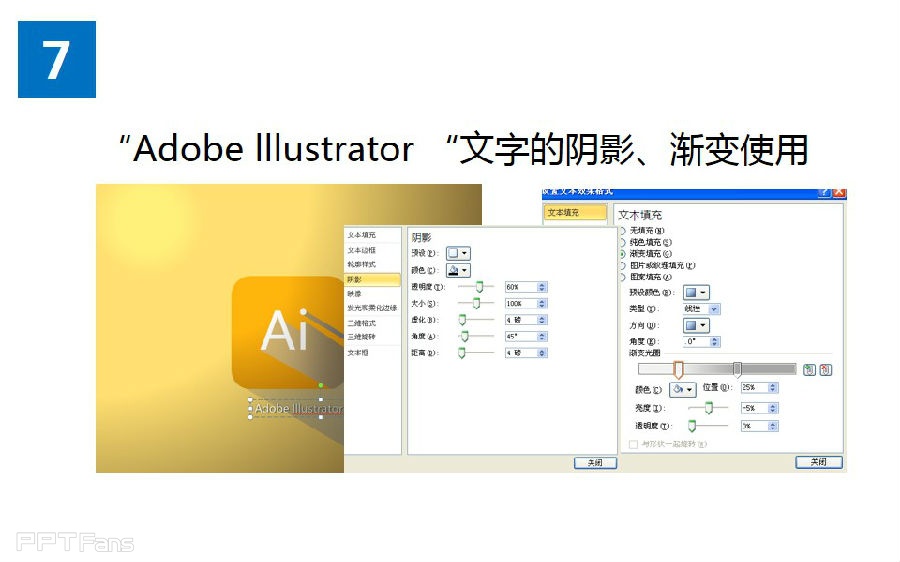Open the shadow 颜色 color dropdown
The image size is (900, 562).
458,270
